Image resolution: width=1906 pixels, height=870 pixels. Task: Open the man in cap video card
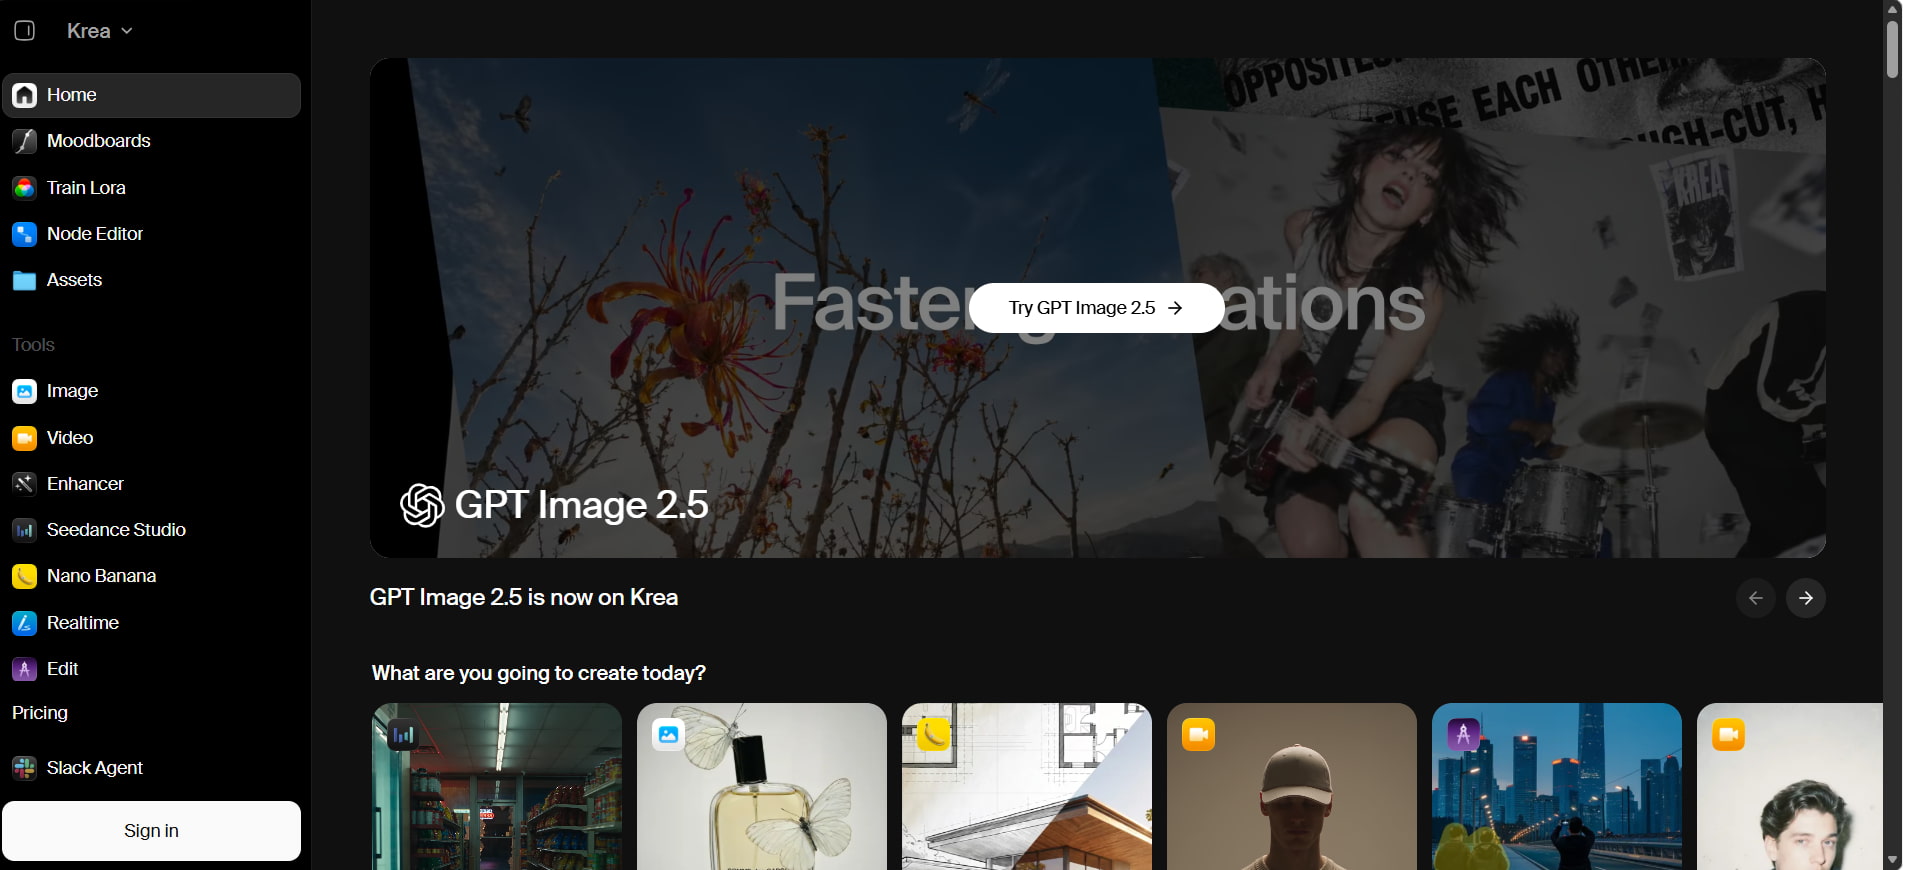click(x=1292, y=786)
